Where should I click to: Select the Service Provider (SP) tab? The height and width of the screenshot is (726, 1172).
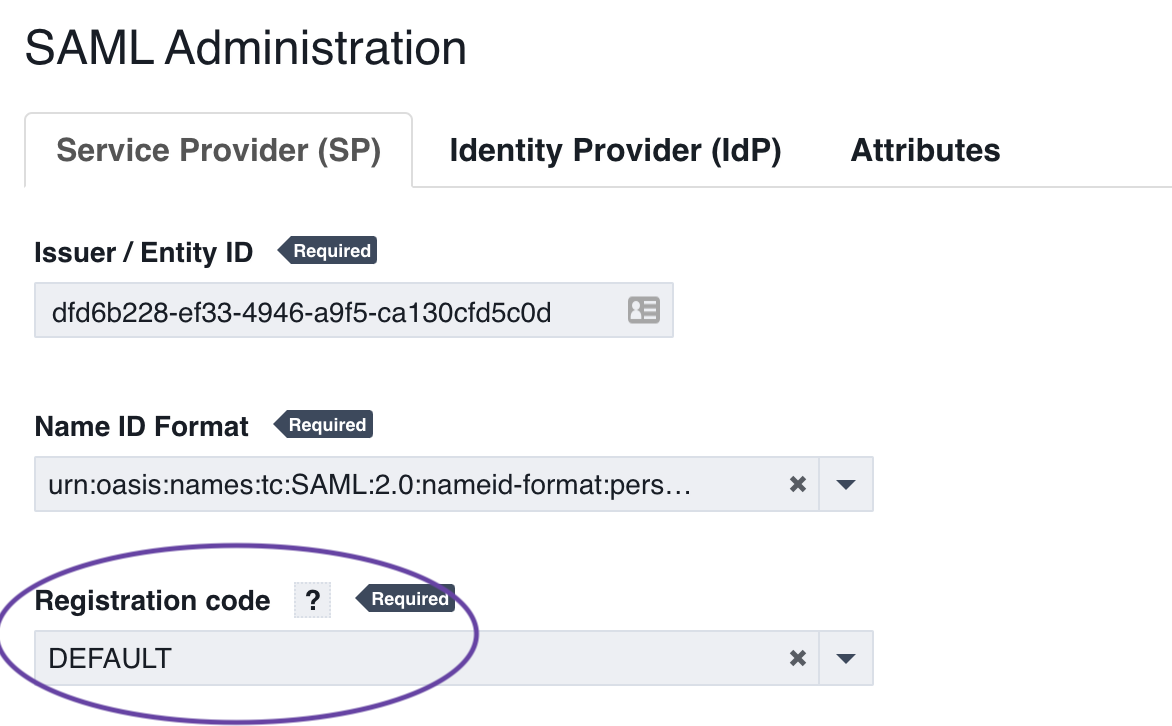coord(217,150)
